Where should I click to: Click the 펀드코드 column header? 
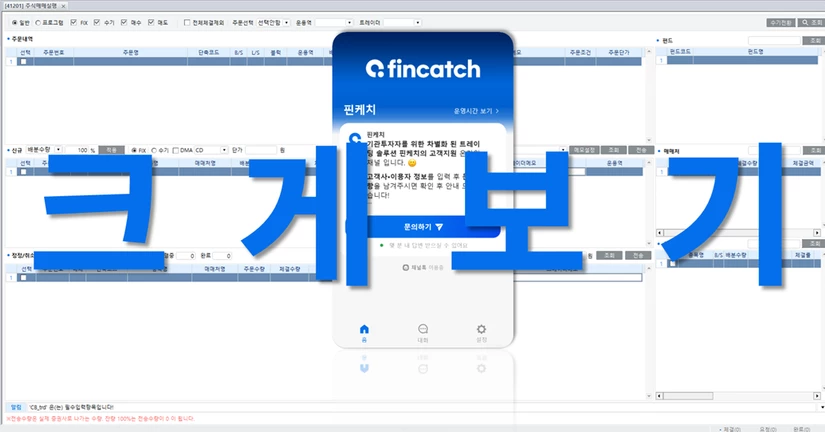tap(680, 52)
